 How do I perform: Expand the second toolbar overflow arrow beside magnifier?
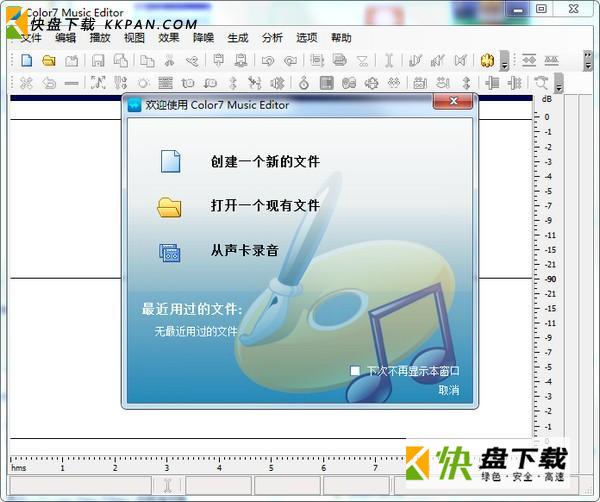point(559,83)
